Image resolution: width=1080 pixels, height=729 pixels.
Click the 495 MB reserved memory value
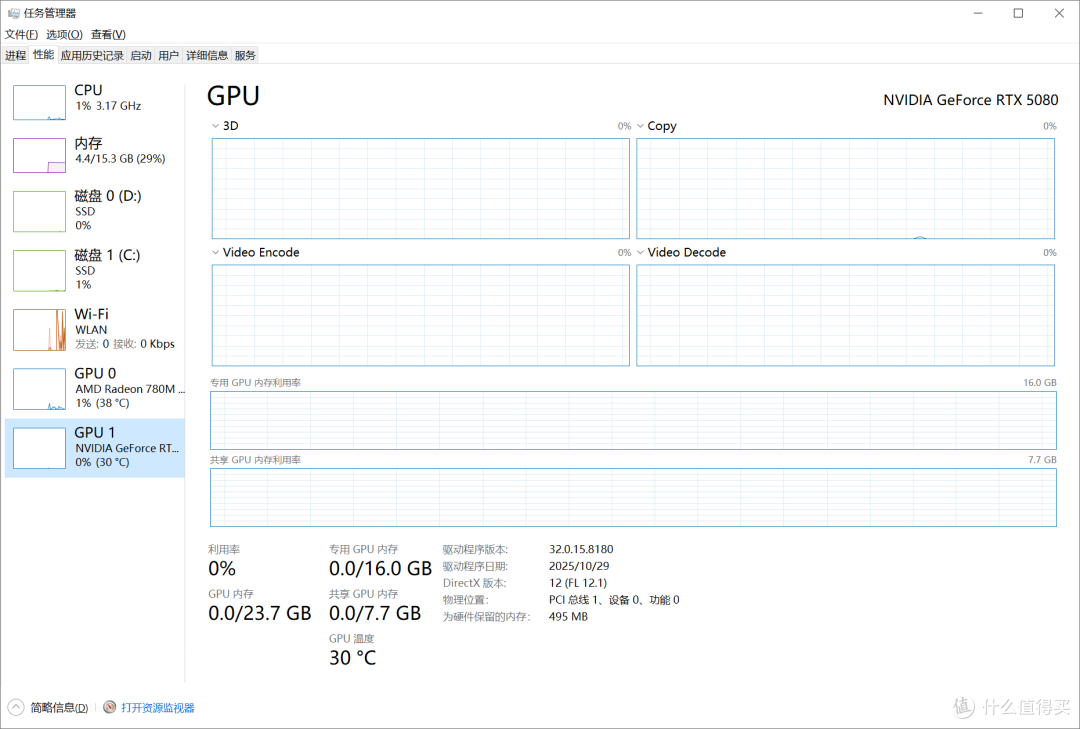pos(568,617)
